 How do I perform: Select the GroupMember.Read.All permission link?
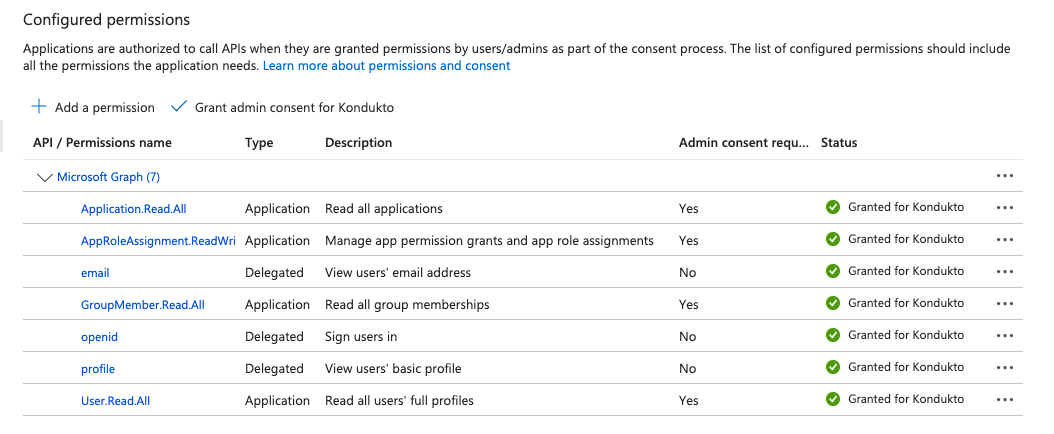coord(142,305)
